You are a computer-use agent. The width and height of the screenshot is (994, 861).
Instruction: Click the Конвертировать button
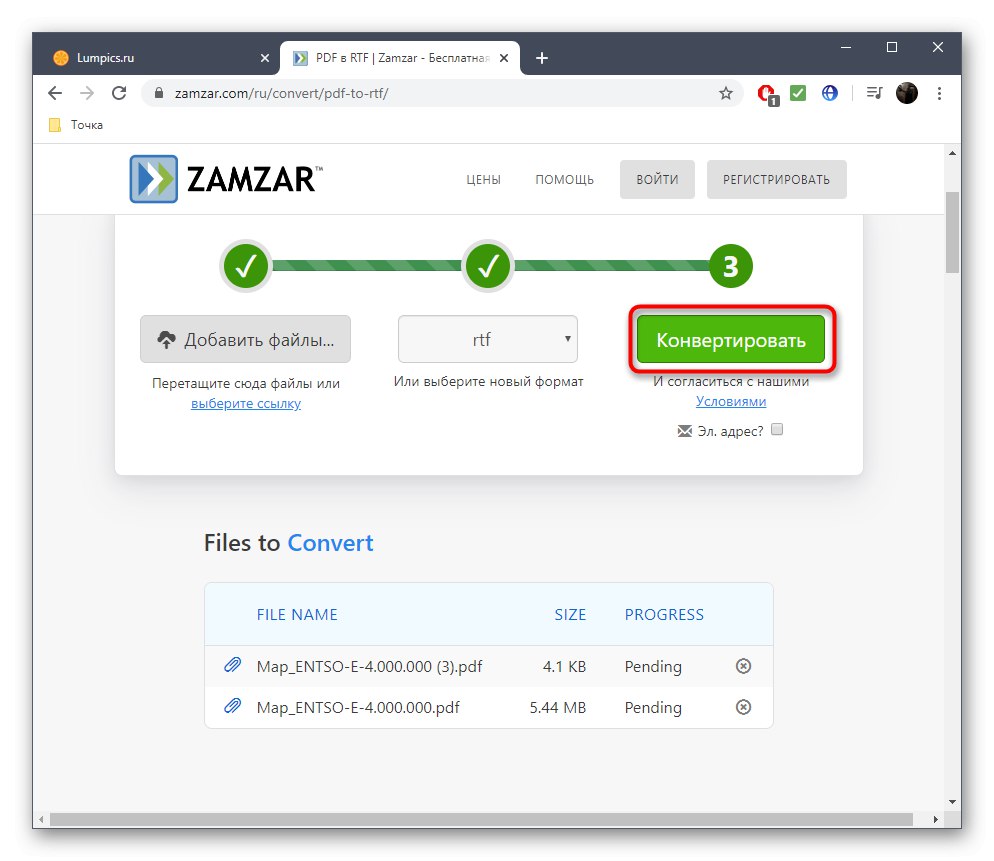point(730,339)
